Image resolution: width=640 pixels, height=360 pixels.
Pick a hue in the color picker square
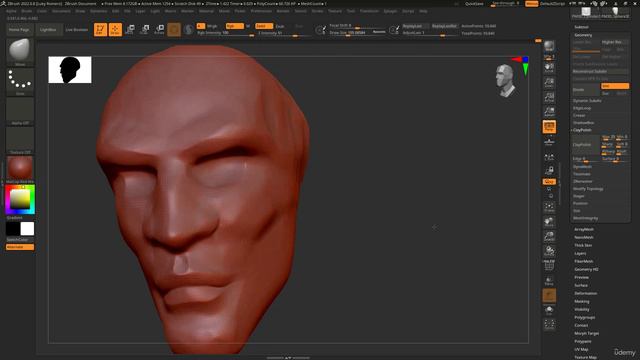click(20, 200)
